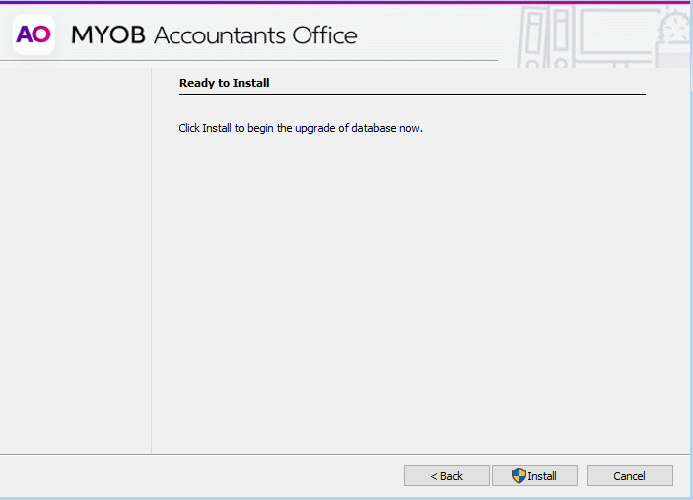
Task: Cancel the installer wizard
Action: point(629,476)
